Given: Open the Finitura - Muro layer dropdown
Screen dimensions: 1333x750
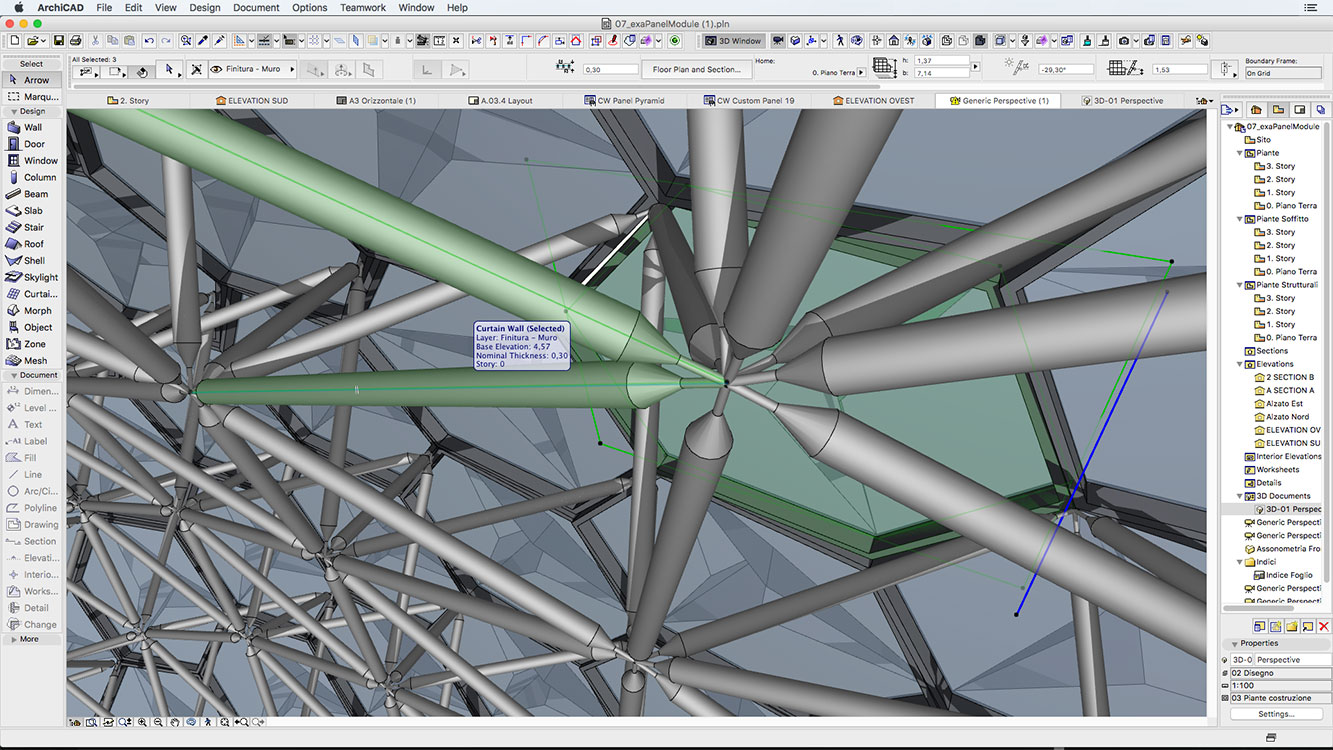Looking at the screenshot, I should (x=293, y=69).
